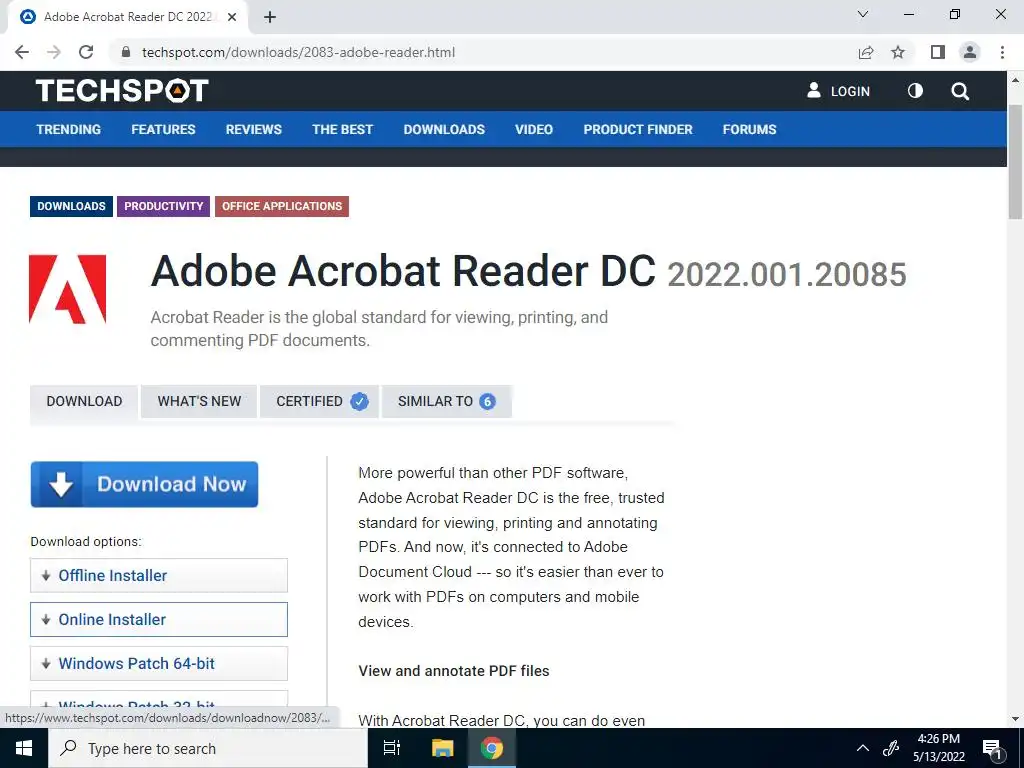Click version number 2022.001.20085

click(x=787, y=274)
